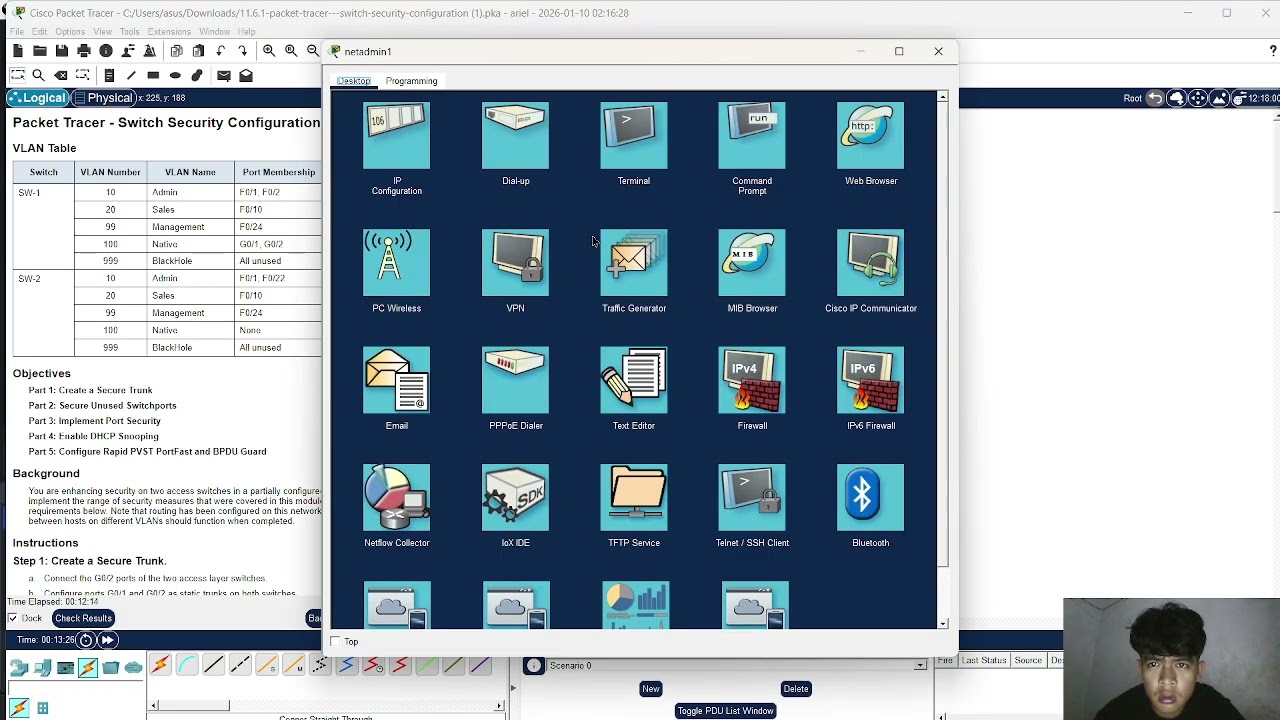Click the New file toolbar icon

[x=18, y=51]
